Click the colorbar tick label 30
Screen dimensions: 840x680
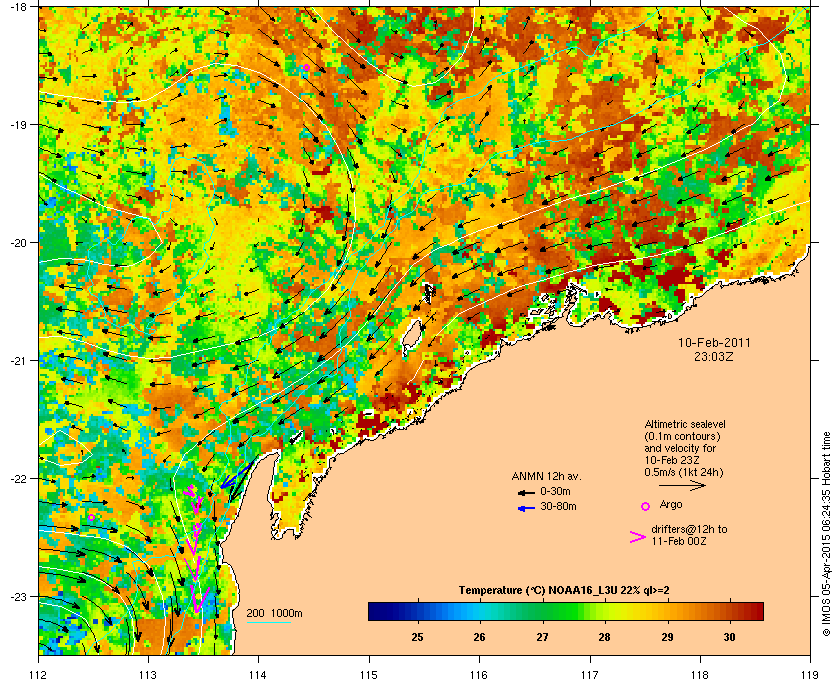point(729,637)
